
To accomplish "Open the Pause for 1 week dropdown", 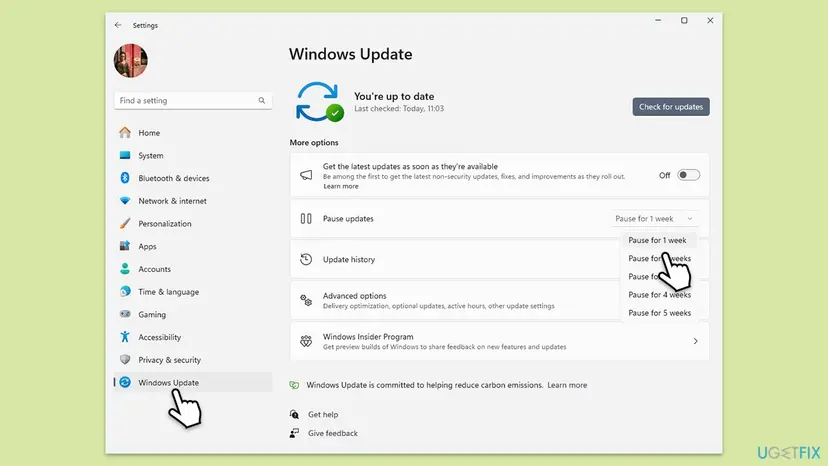I will pyautogui.click(x=654, y=218).
